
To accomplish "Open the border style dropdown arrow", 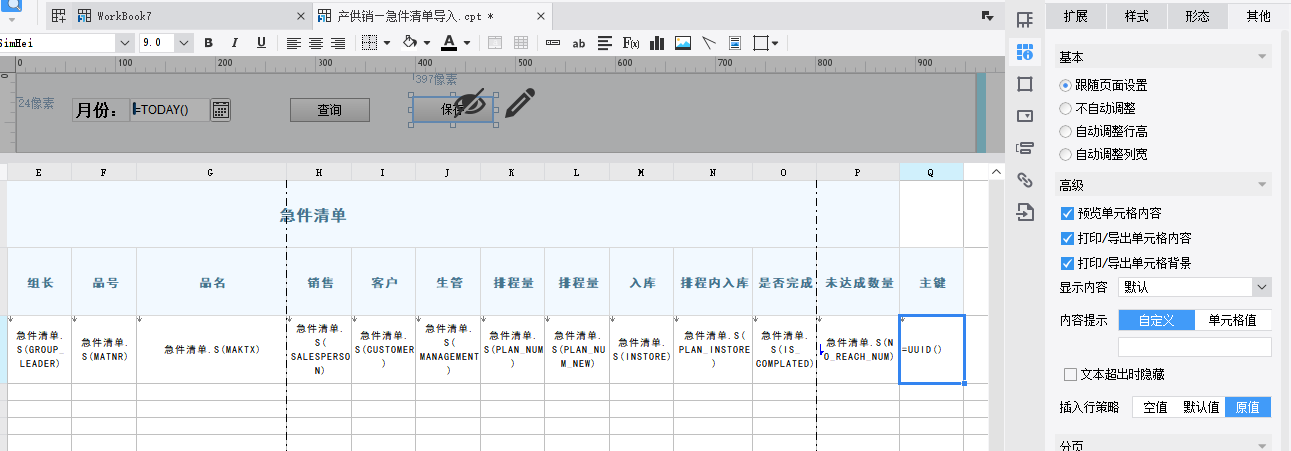I will coord(387,43).
